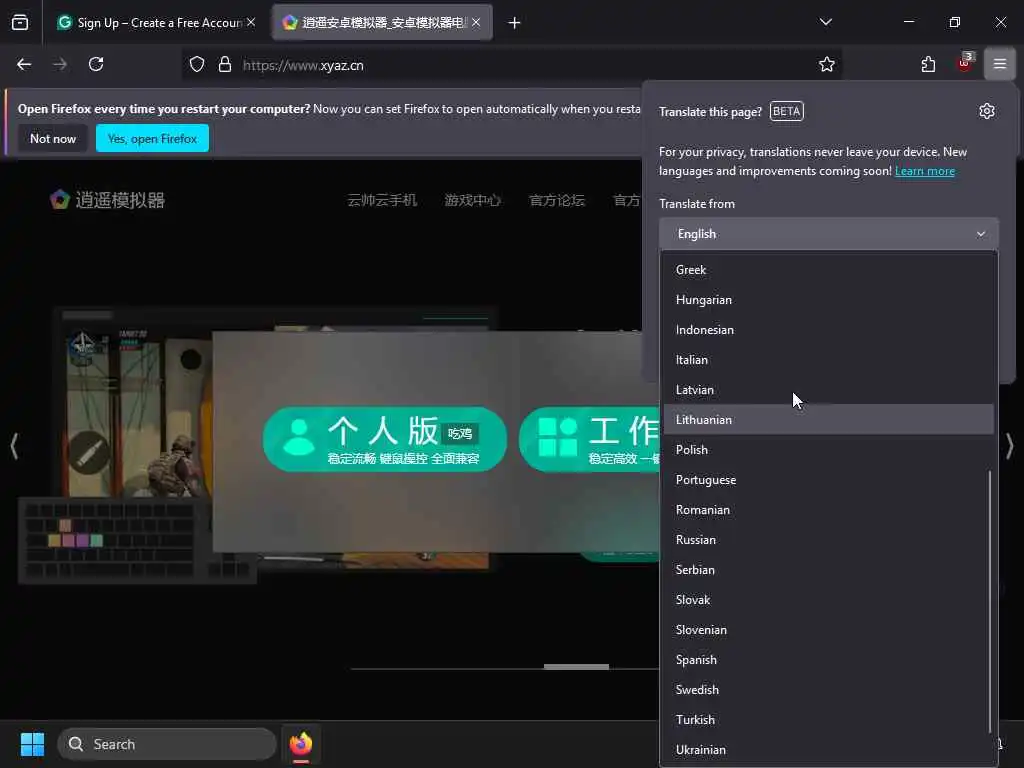
Task: Select Slovak language option
Action: 829,600
